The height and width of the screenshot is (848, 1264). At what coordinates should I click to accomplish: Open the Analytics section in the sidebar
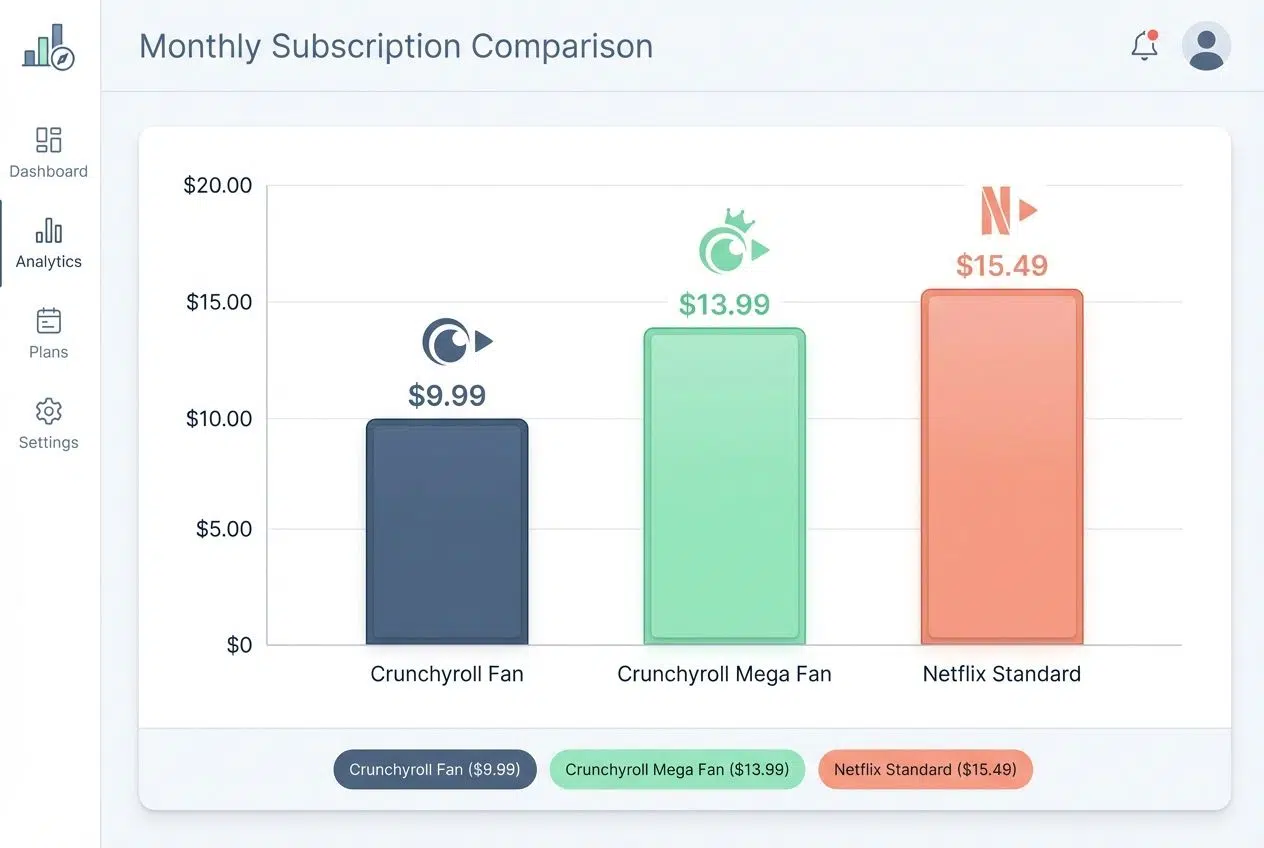48,243
